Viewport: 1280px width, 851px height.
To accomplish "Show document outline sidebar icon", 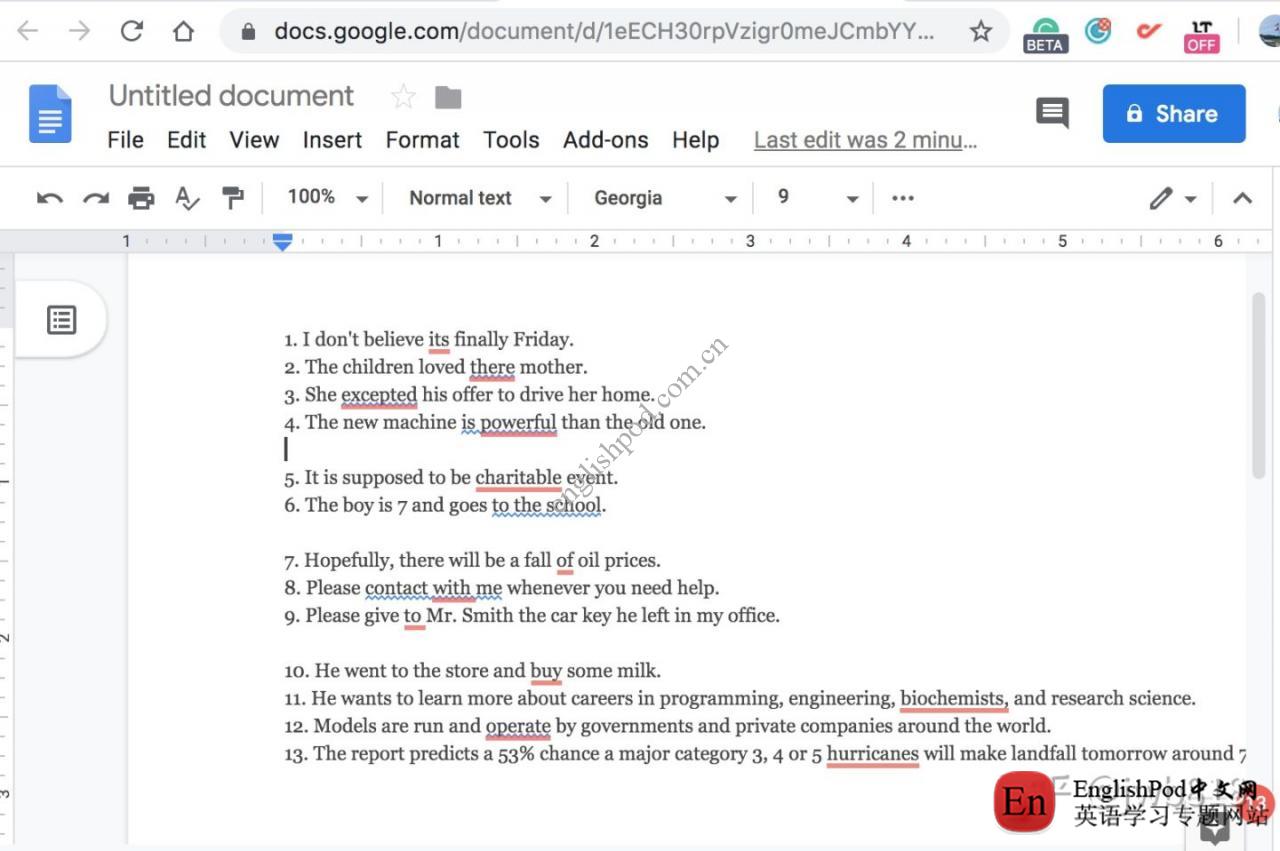I will tap(61, 320).
